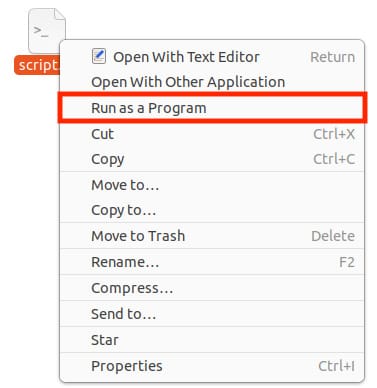
Task: Choose 'Compress…' menu entry
Action: coord(212,288)
